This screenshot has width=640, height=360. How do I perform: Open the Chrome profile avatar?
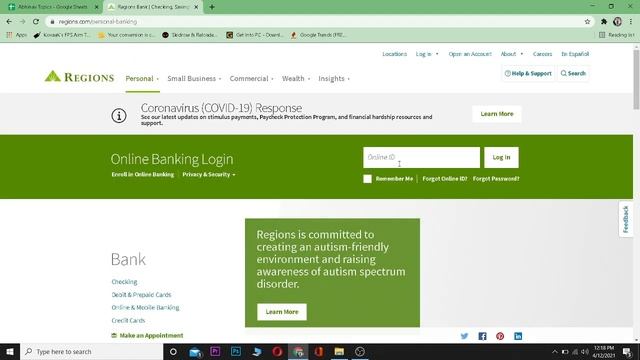[x=618, y=22]
